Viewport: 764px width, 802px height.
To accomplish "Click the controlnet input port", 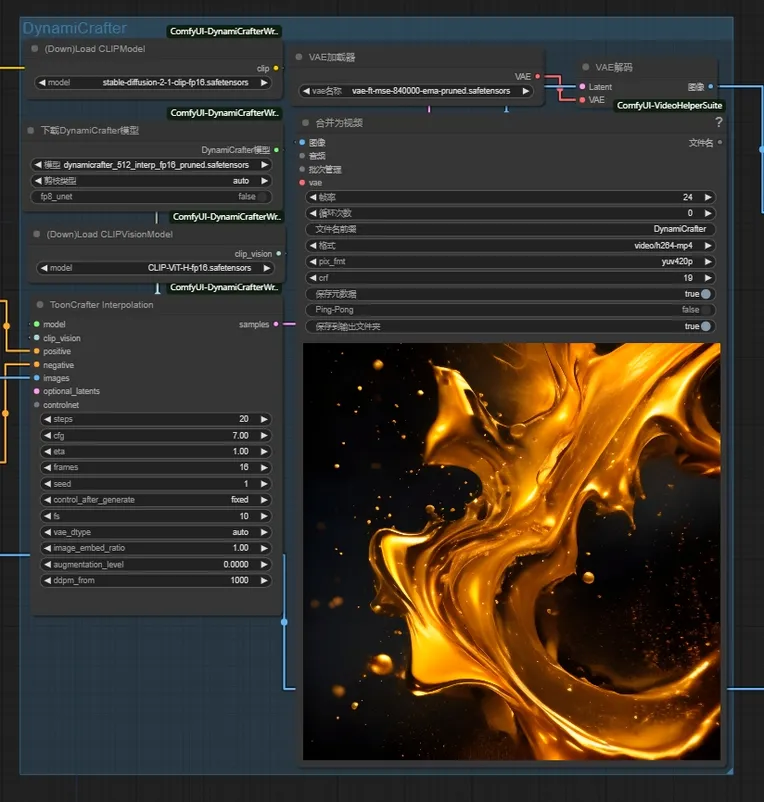I will 37,405.
